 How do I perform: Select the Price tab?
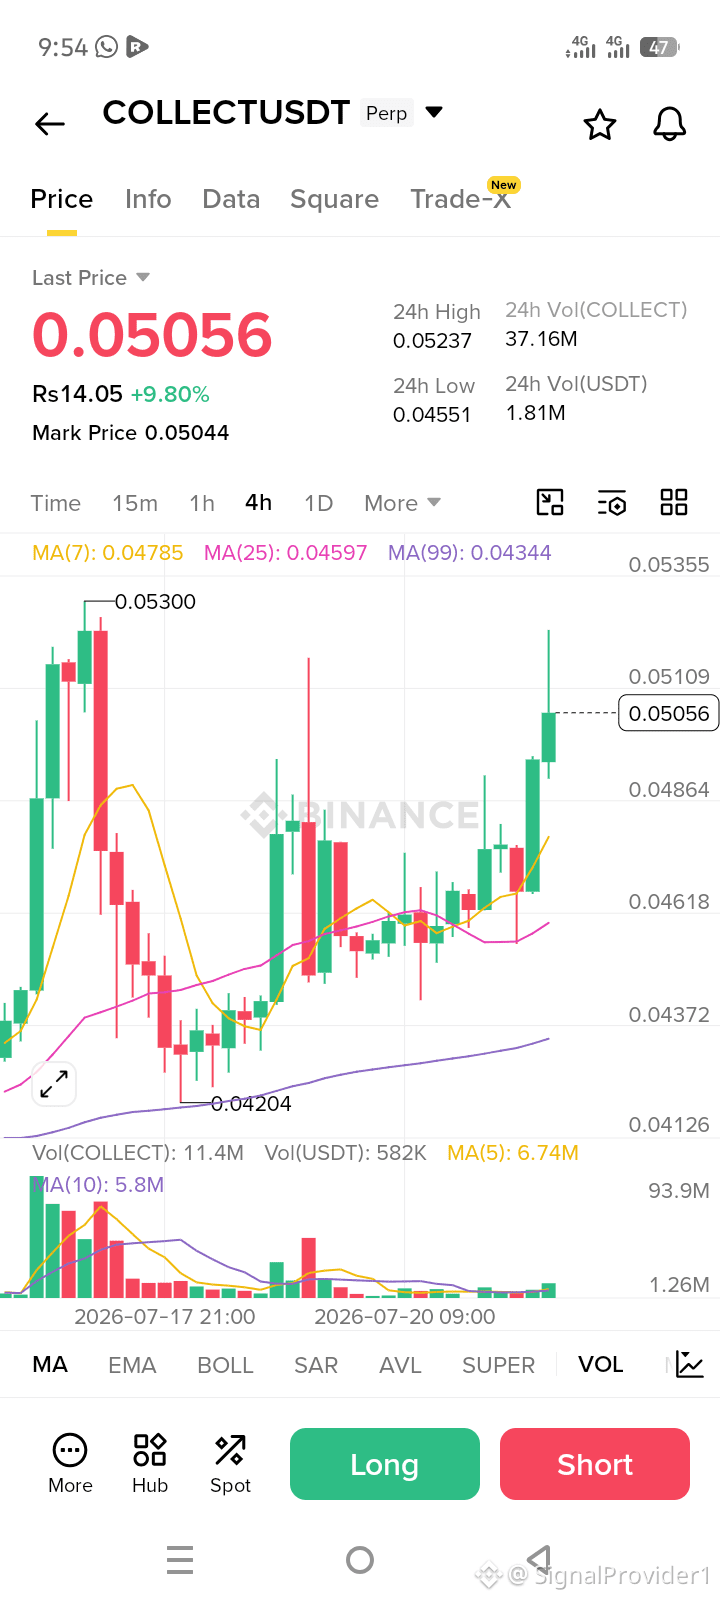[x=62, y=199]
